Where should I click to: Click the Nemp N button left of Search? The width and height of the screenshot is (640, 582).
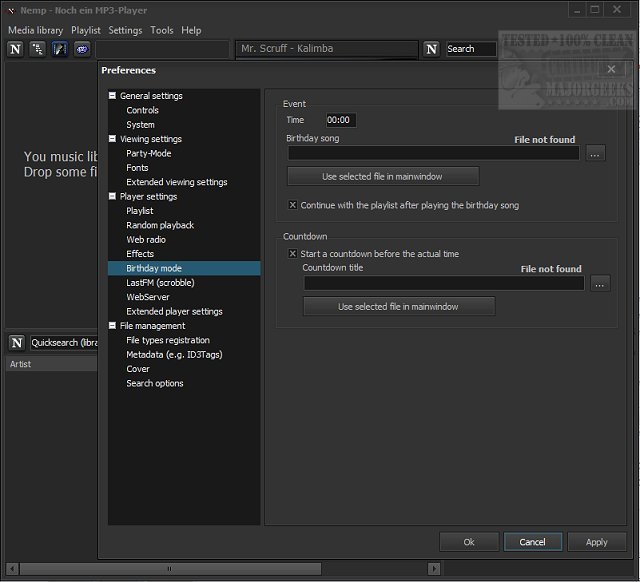pos(431,49)
